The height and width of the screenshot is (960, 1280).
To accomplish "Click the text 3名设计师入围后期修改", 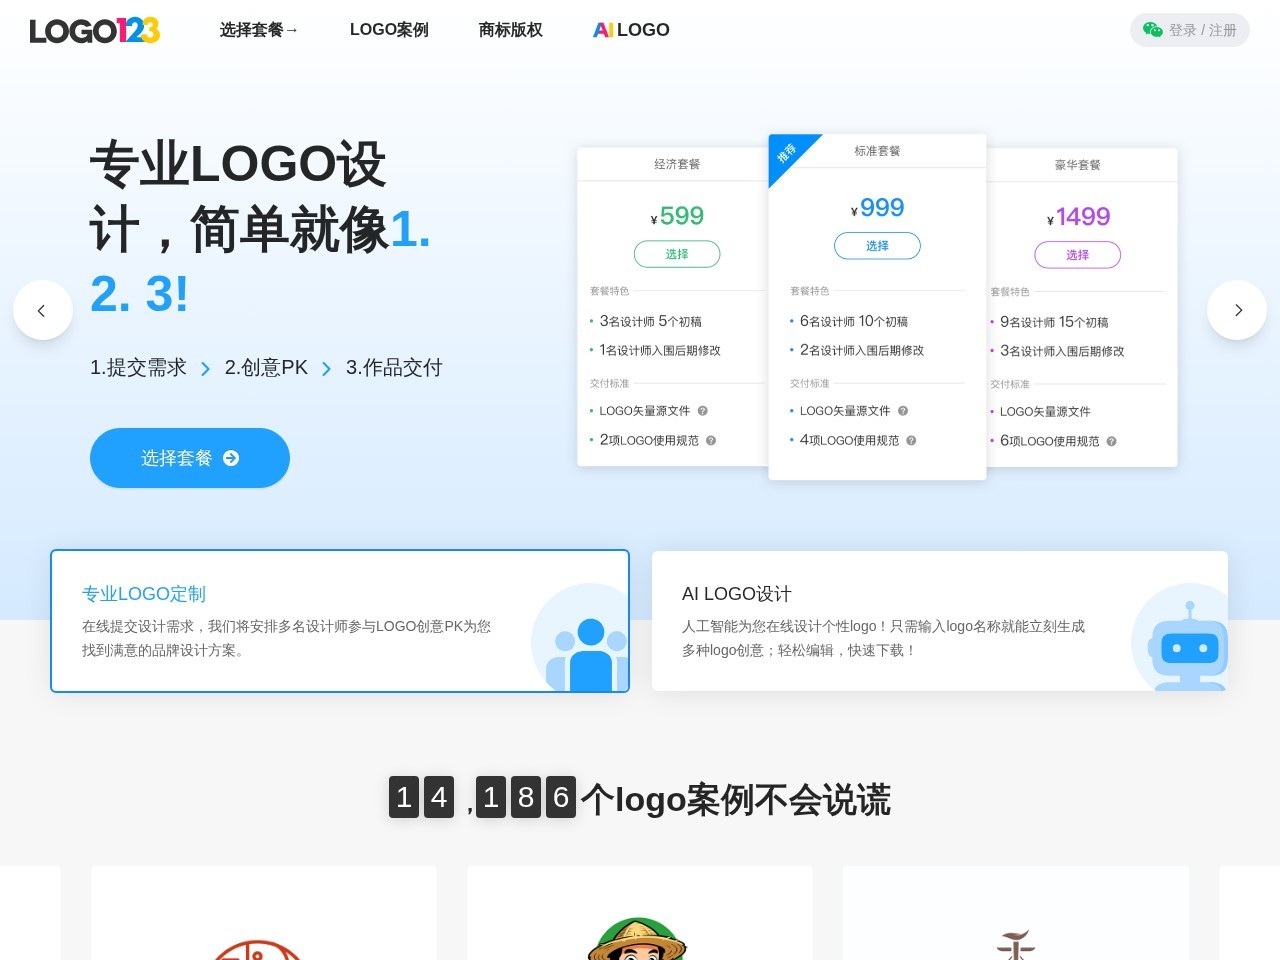I will (x=1062, y=352).
